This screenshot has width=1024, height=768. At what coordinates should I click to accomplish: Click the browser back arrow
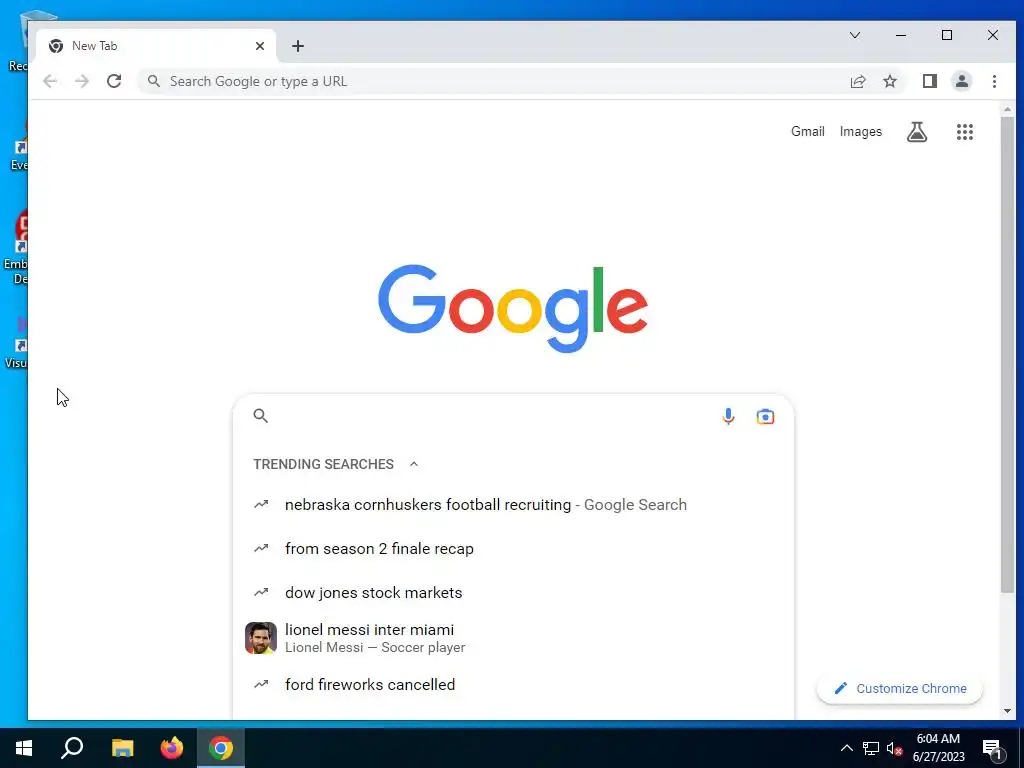50,81
